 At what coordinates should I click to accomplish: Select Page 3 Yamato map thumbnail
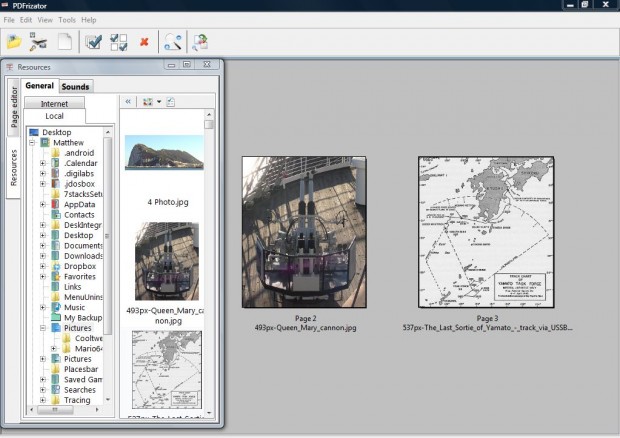point(487,229)
